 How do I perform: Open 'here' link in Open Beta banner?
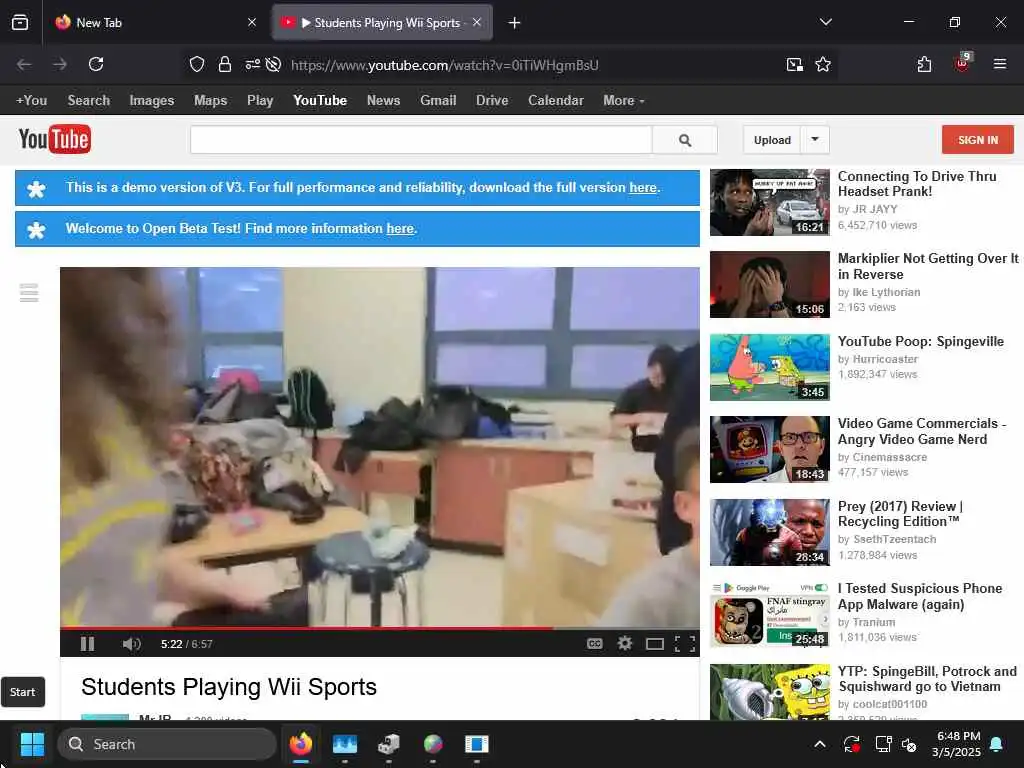(x=400, y=229)
